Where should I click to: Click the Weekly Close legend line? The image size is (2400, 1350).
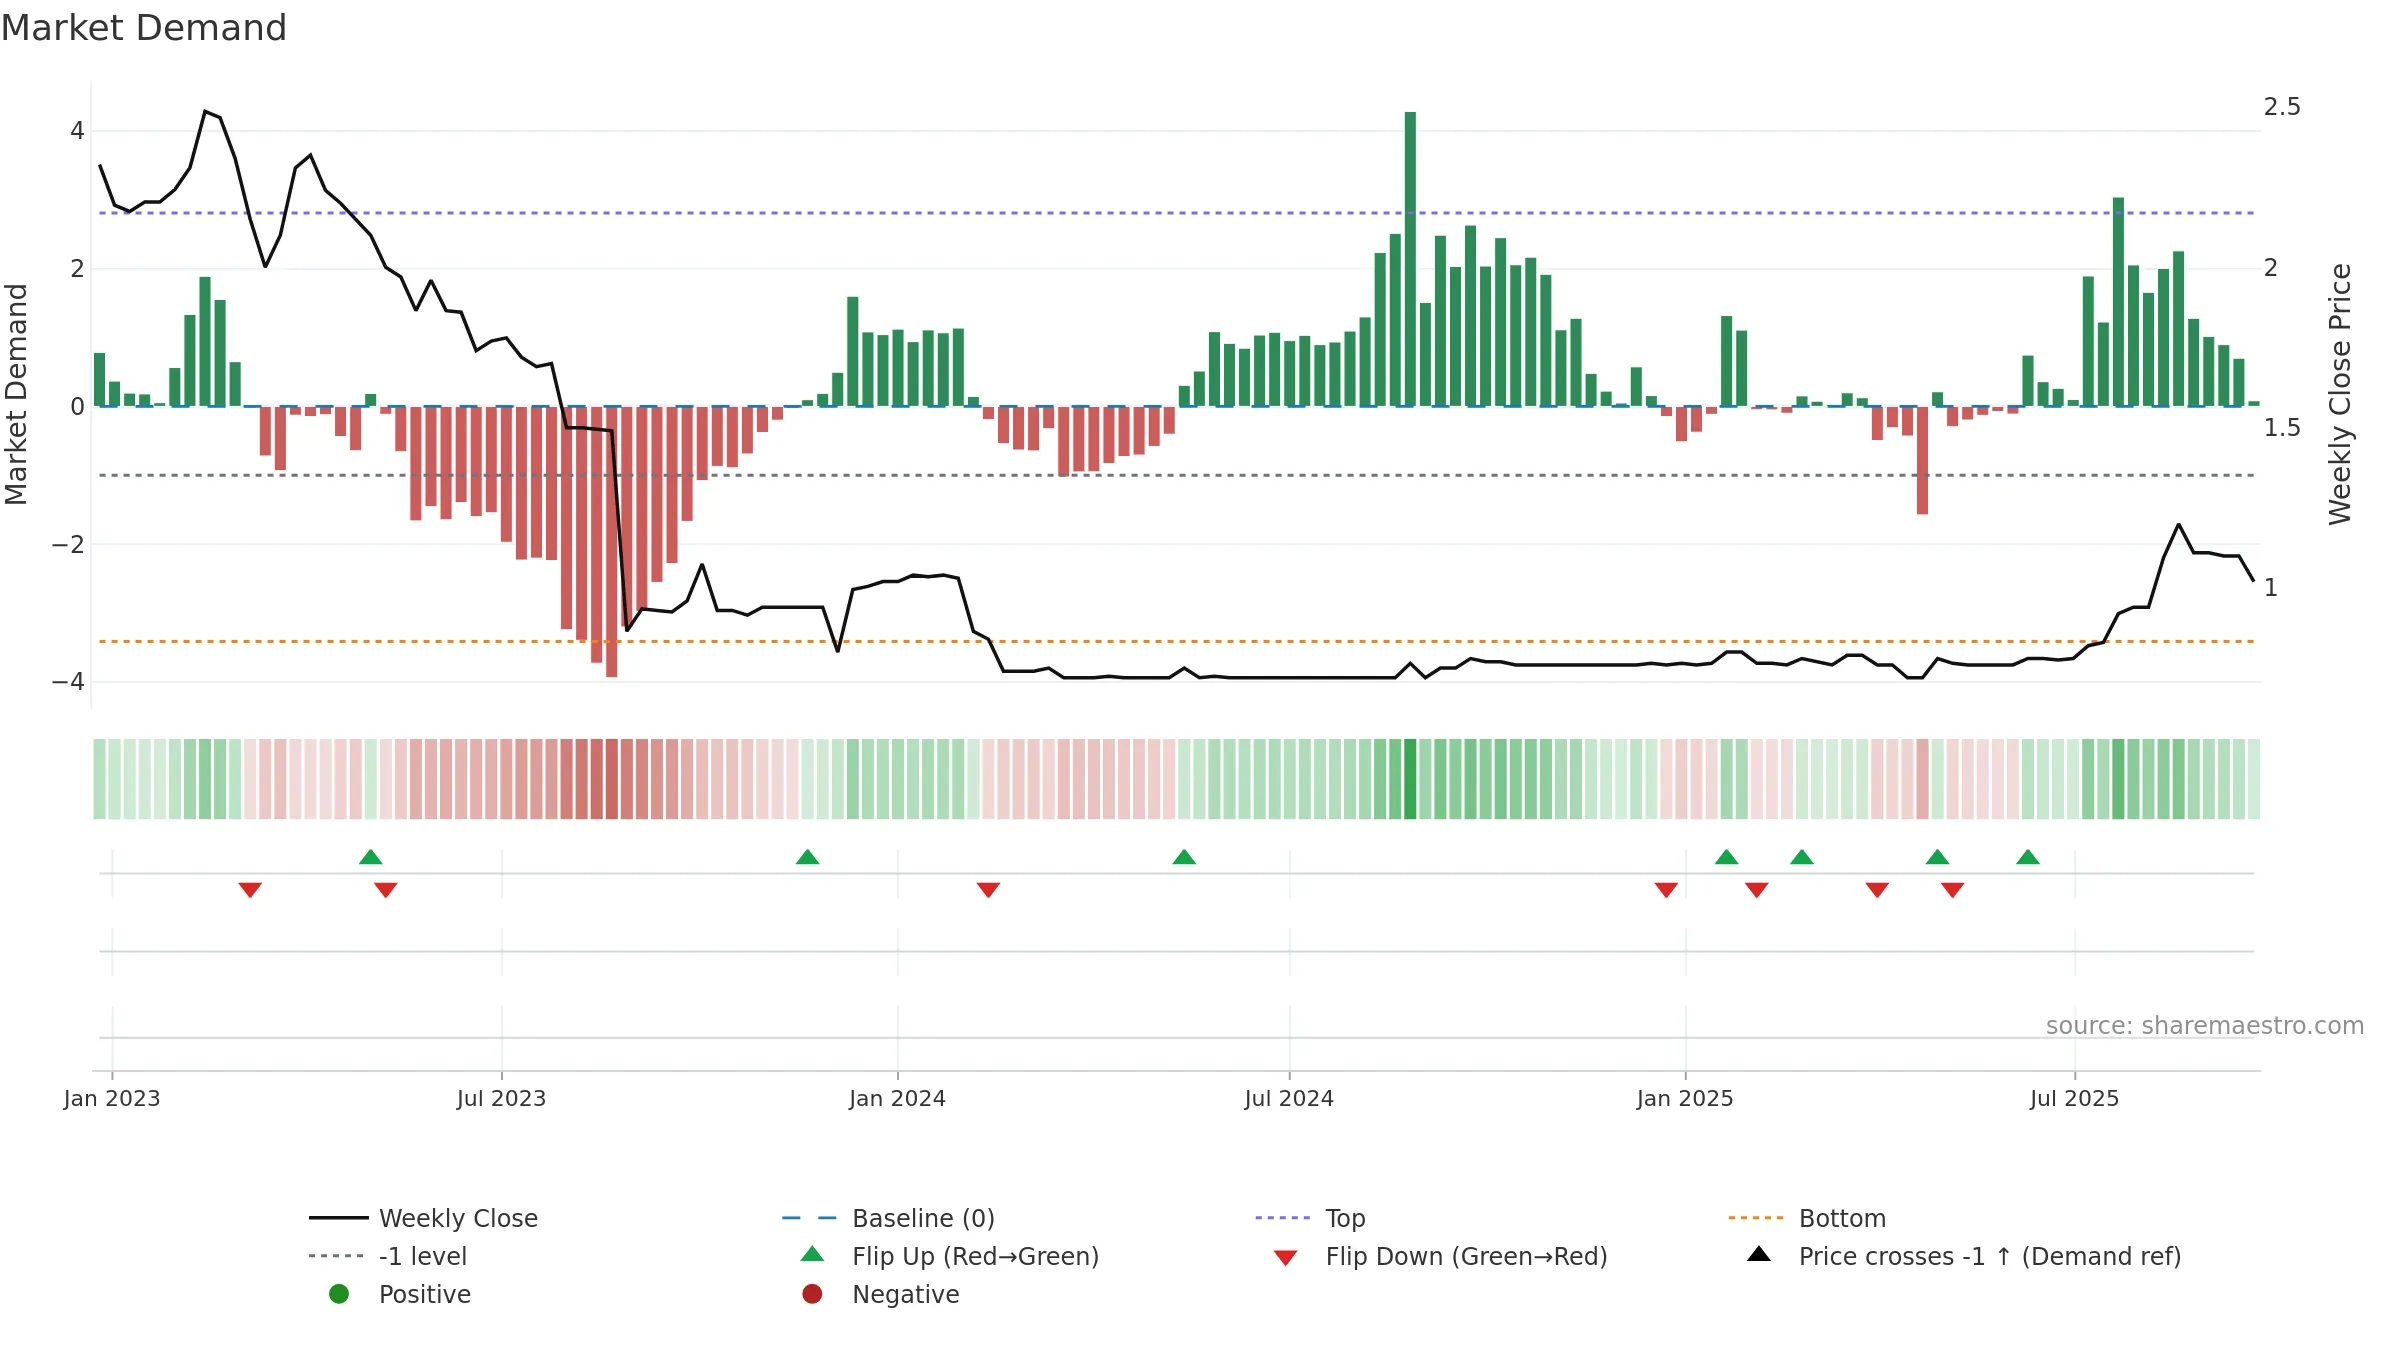click(x=338, y=1218)
